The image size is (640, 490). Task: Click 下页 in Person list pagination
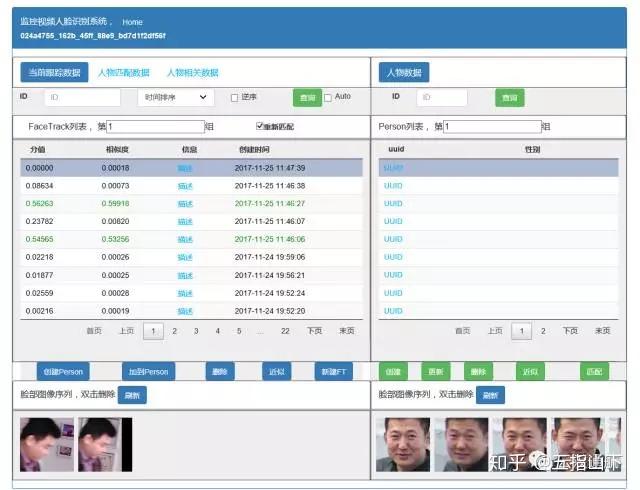pyautogui.click(x=570, y=331)
